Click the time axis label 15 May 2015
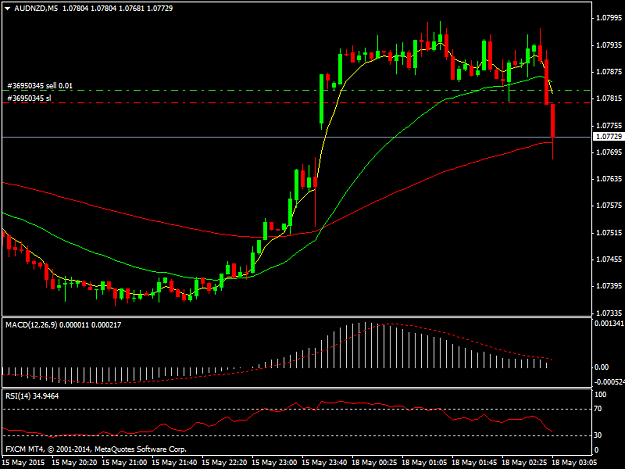625x469 pixels. click(24, 463)
